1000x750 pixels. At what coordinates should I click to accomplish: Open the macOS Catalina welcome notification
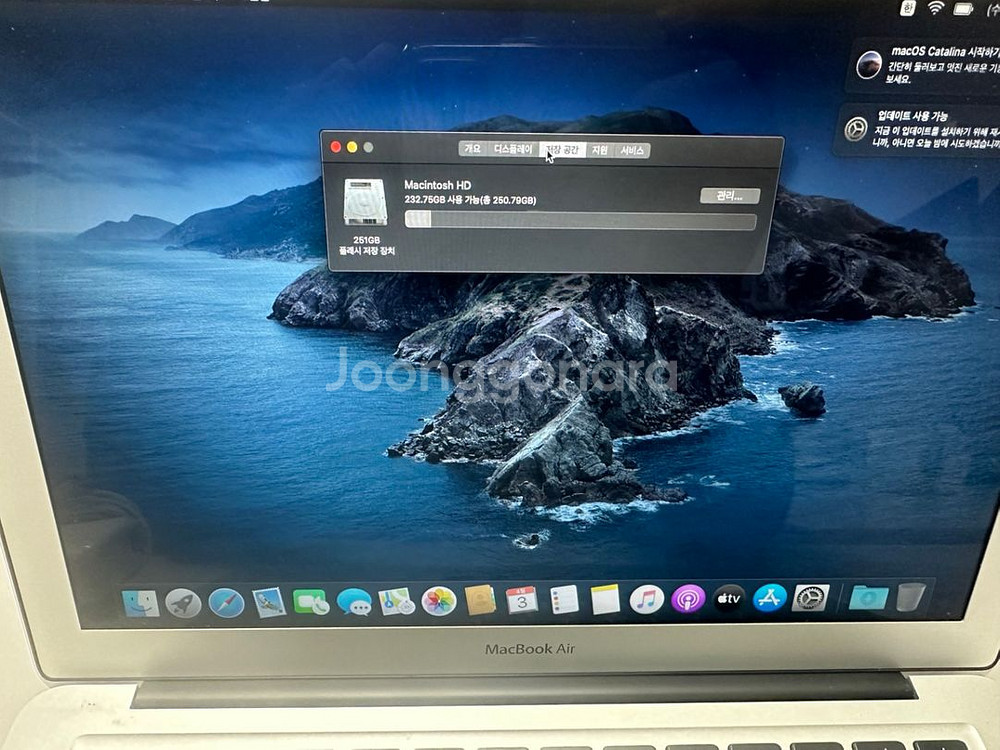(925, 65)
